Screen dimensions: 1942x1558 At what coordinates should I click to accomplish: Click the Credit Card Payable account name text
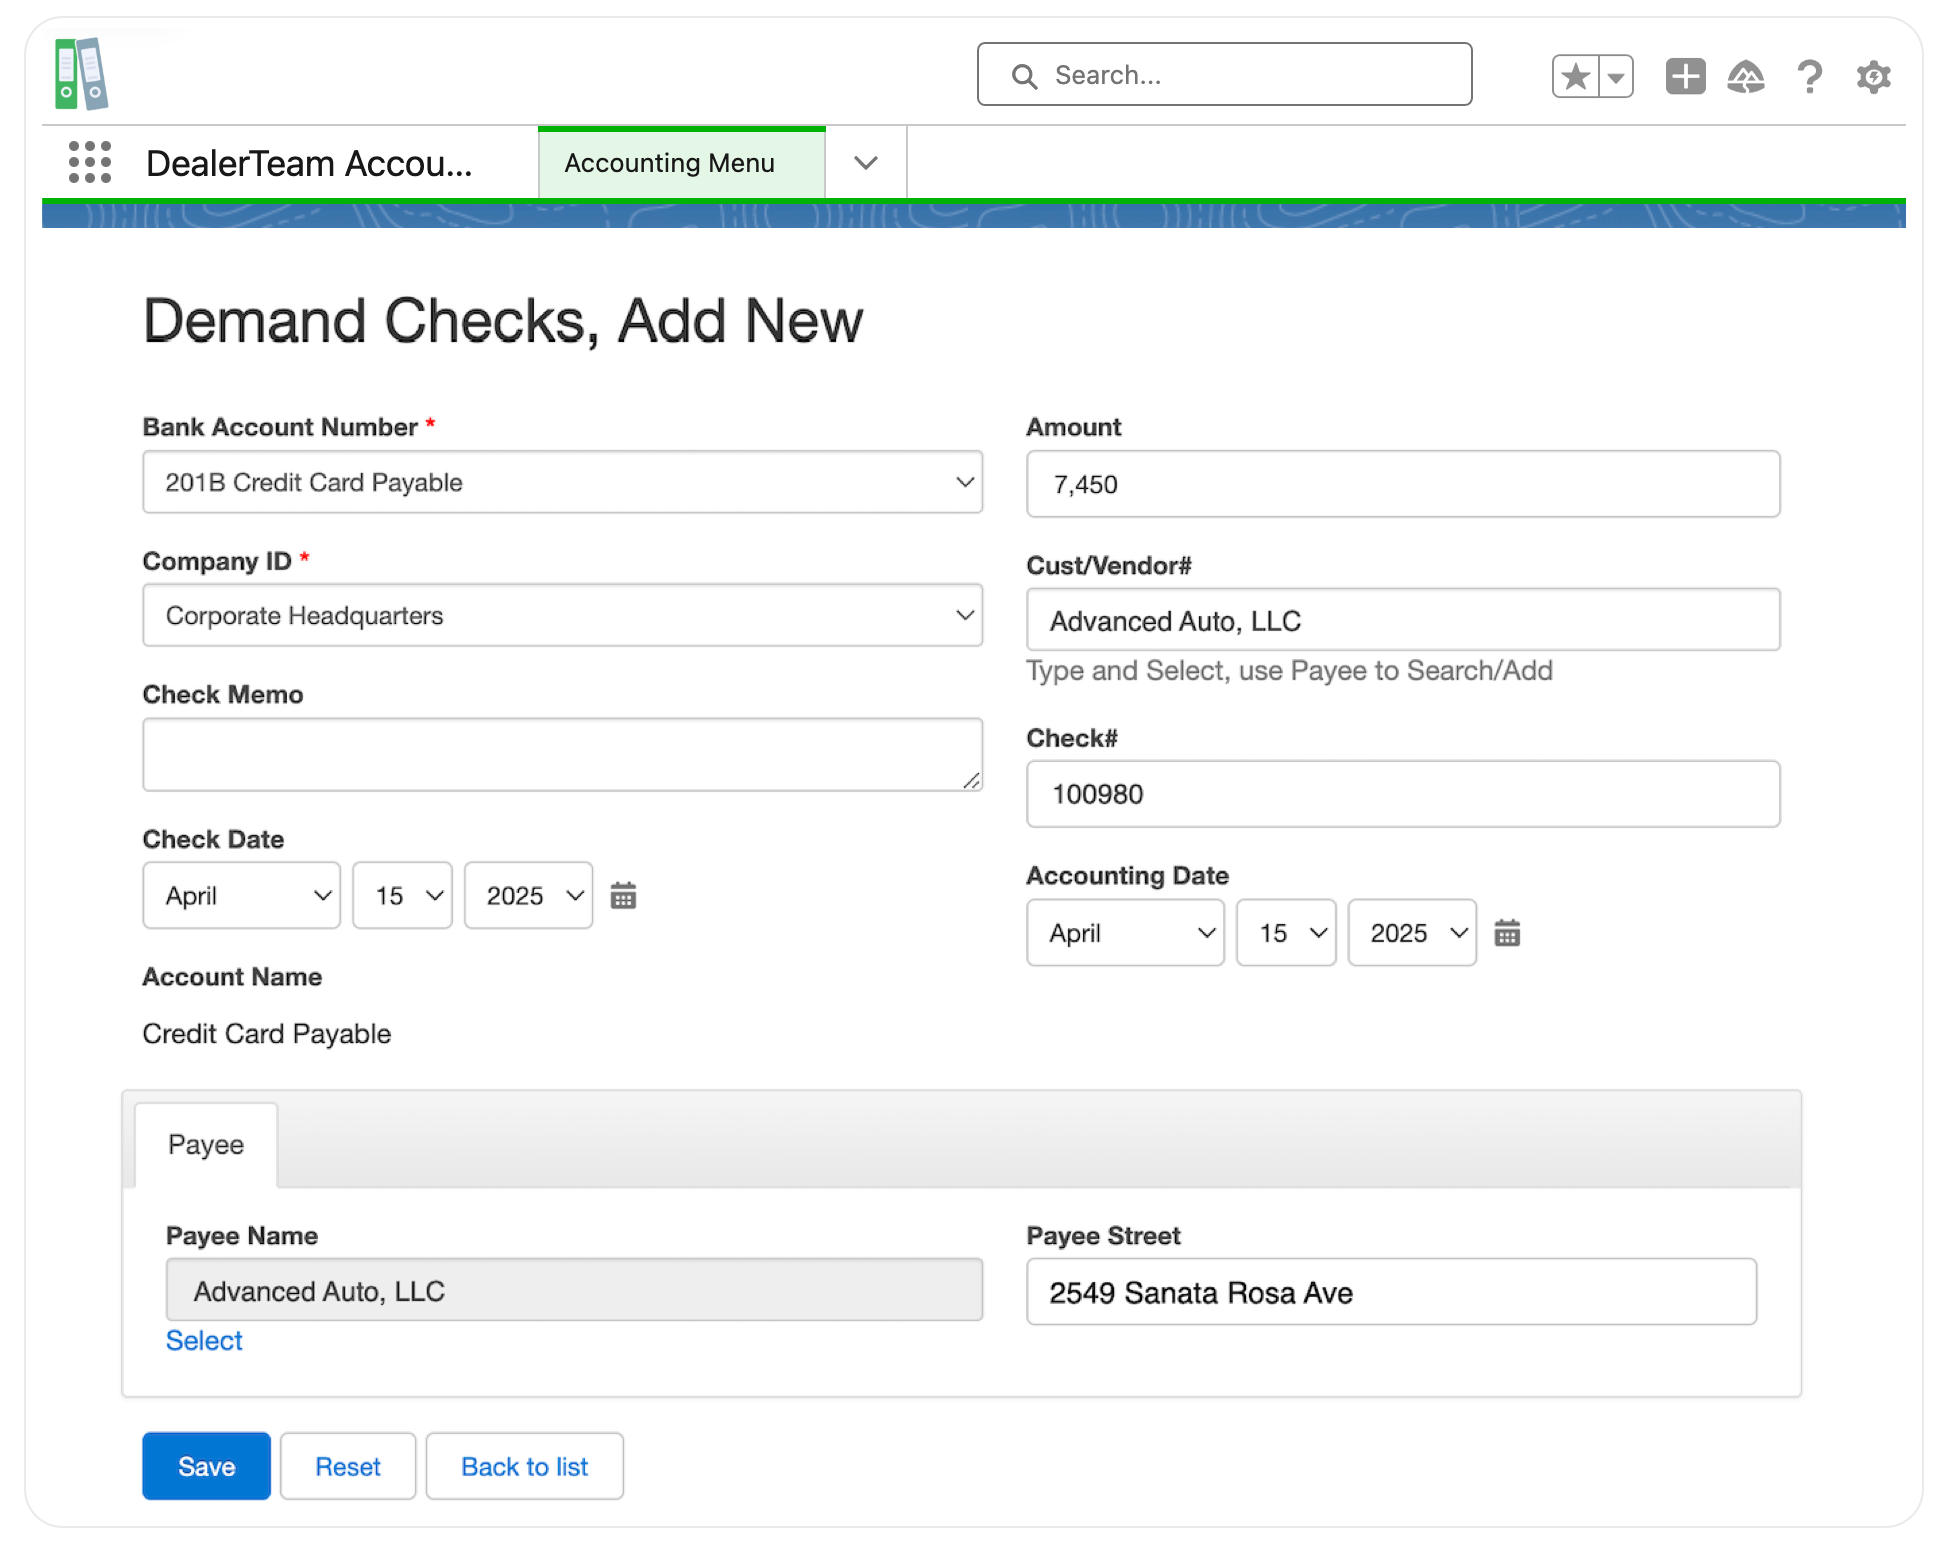pyautogui.click(x=267, y=1034)
